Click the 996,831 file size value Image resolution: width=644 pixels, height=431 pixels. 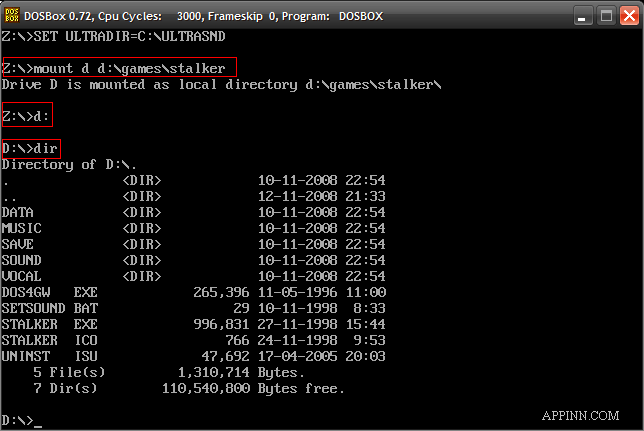coord(221,325)
